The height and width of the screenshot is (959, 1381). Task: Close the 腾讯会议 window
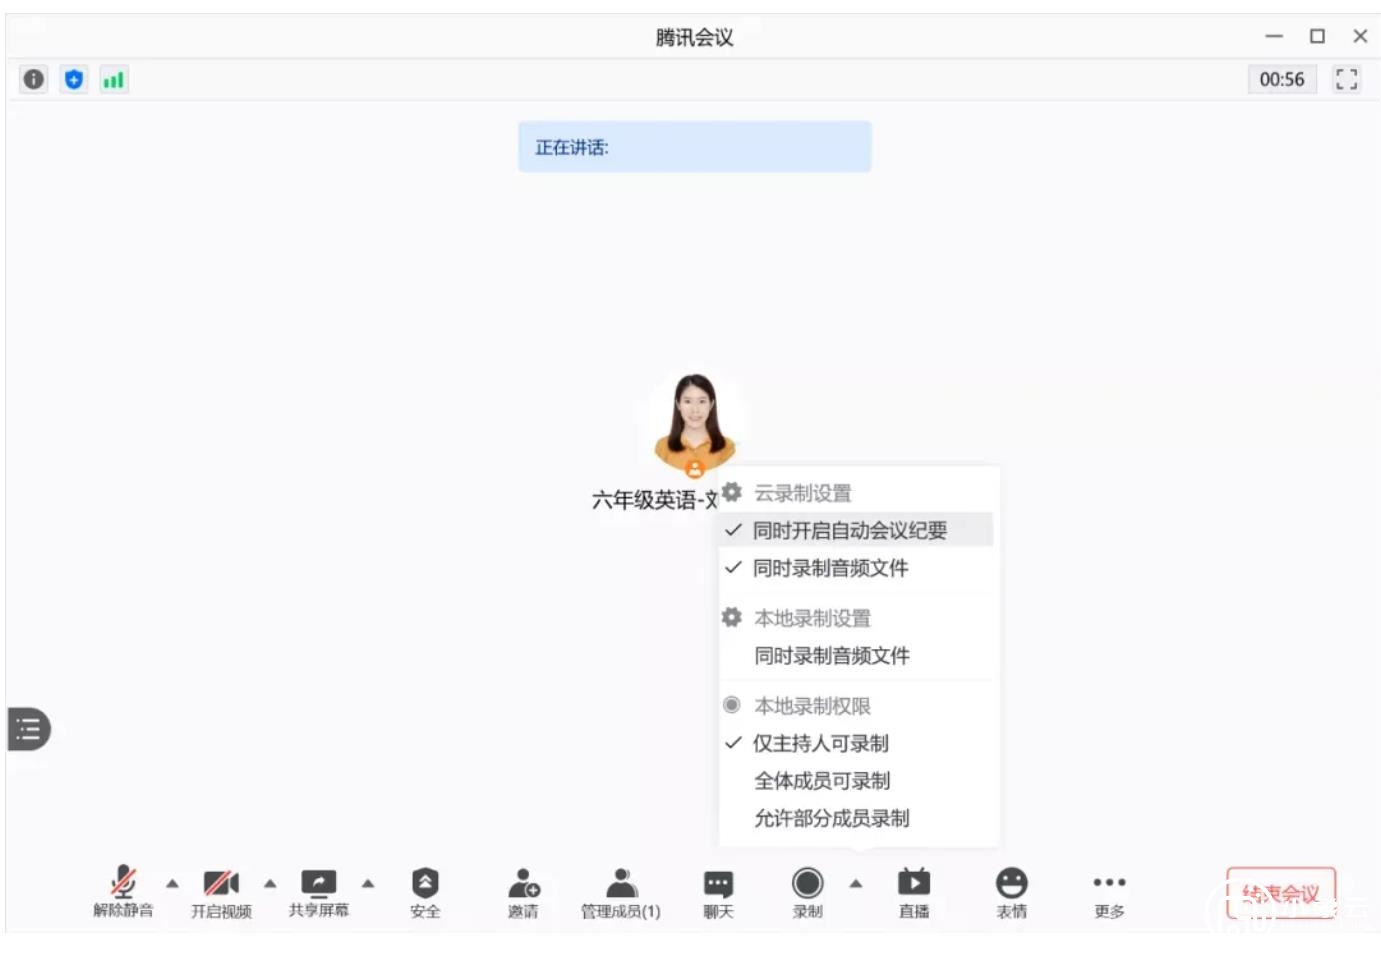tap(1360, 36)
